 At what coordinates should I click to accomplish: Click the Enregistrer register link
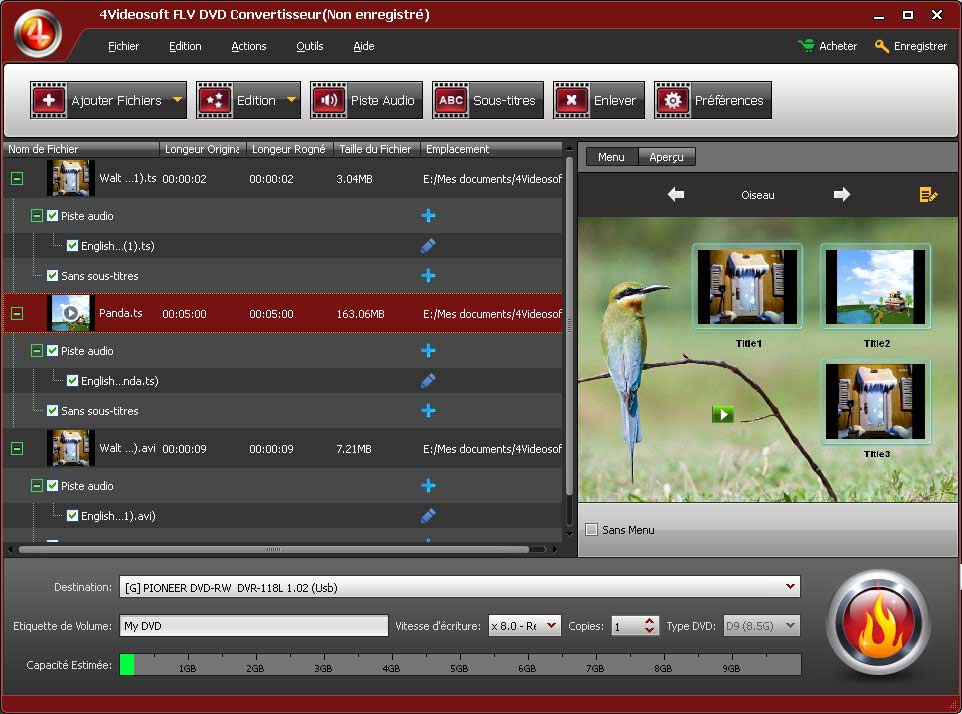(911, 46)
